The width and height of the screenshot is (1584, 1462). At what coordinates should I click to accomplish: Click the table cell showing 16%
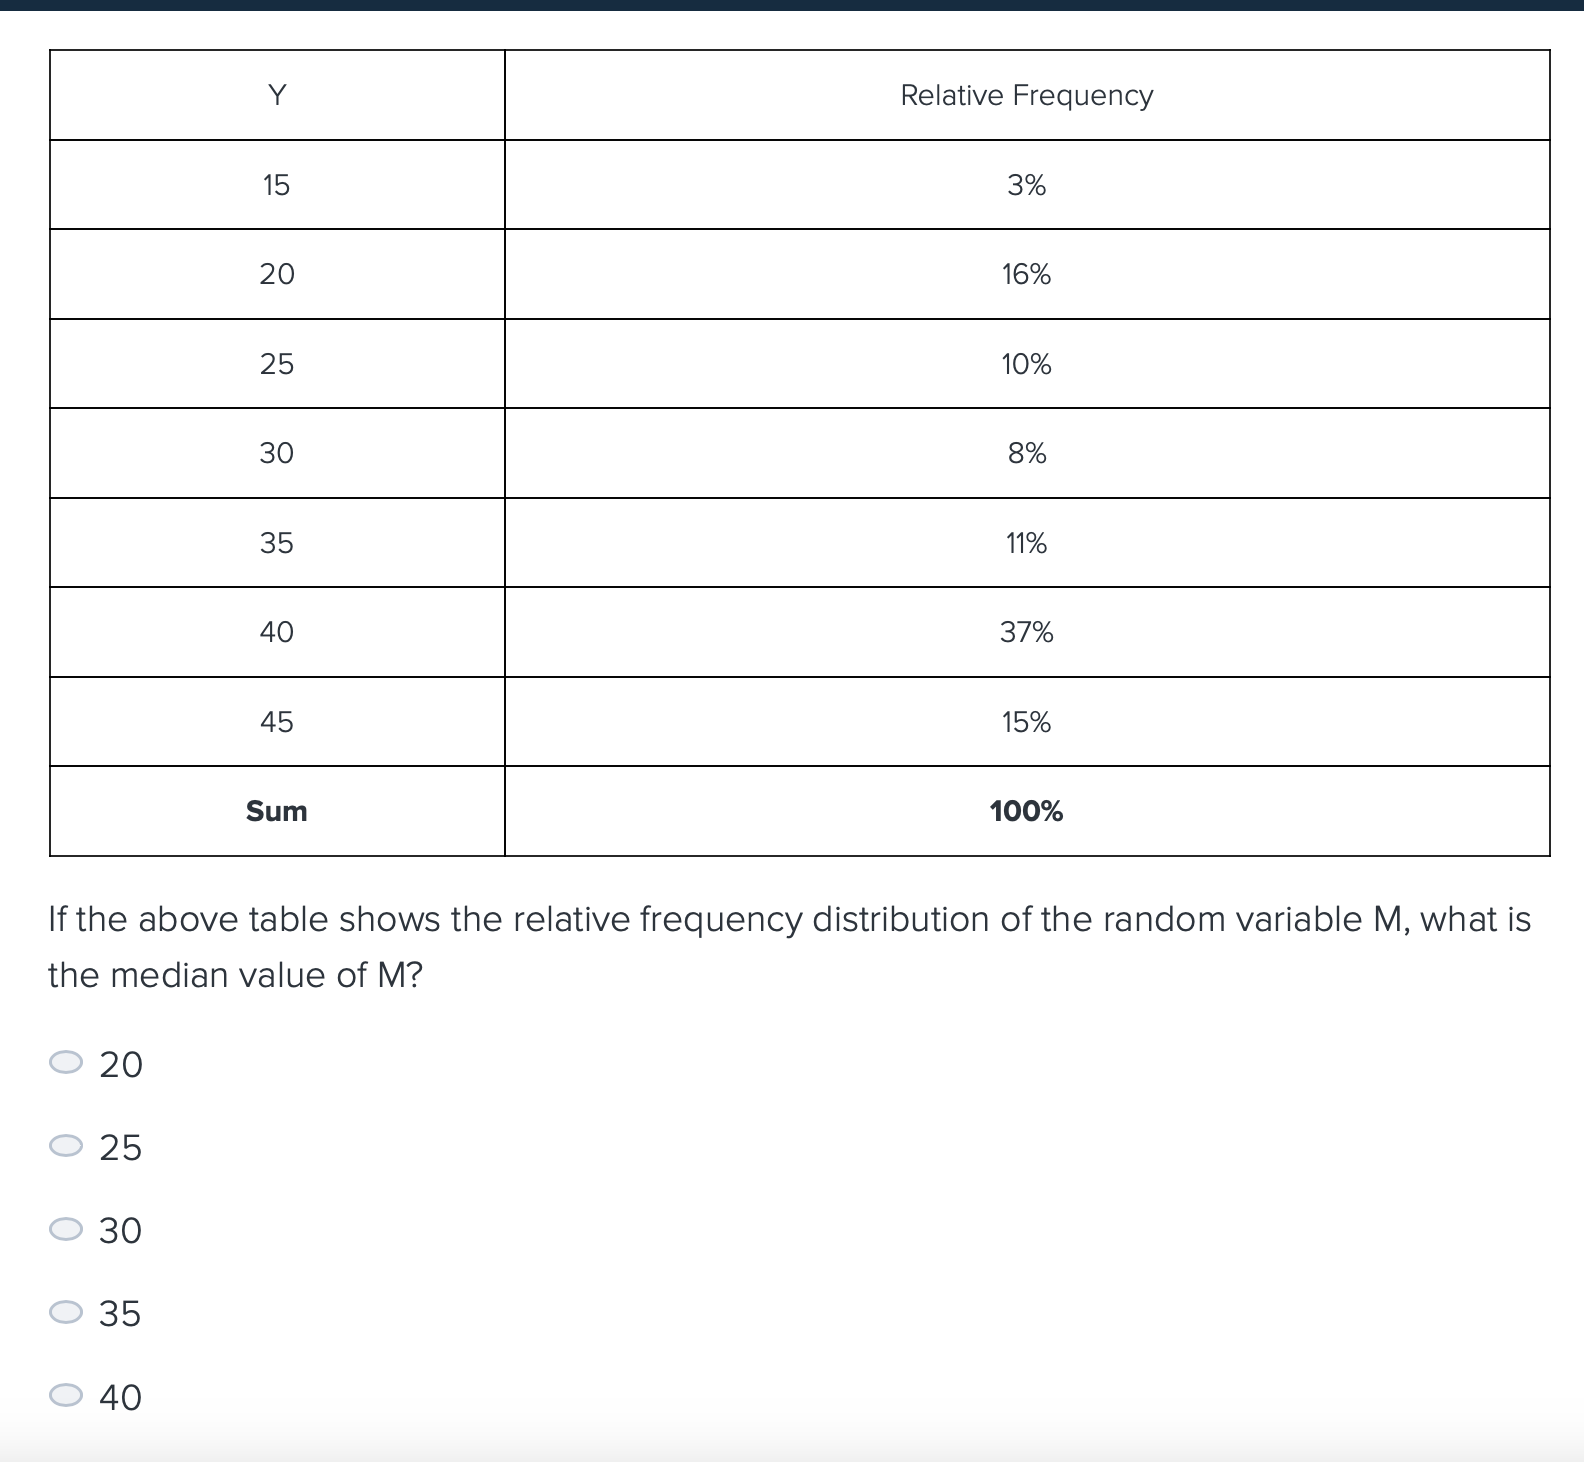[x=1026, y=274]
